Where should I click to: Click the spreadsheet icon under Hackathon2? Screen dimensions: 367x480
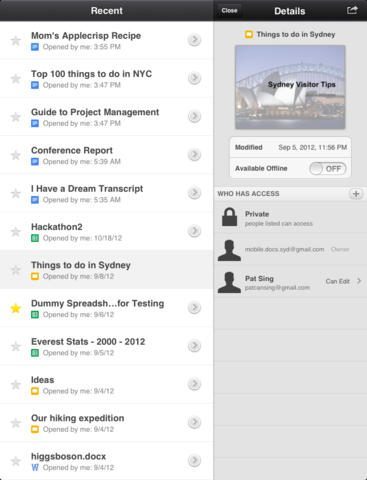click(x=35, y=238)
